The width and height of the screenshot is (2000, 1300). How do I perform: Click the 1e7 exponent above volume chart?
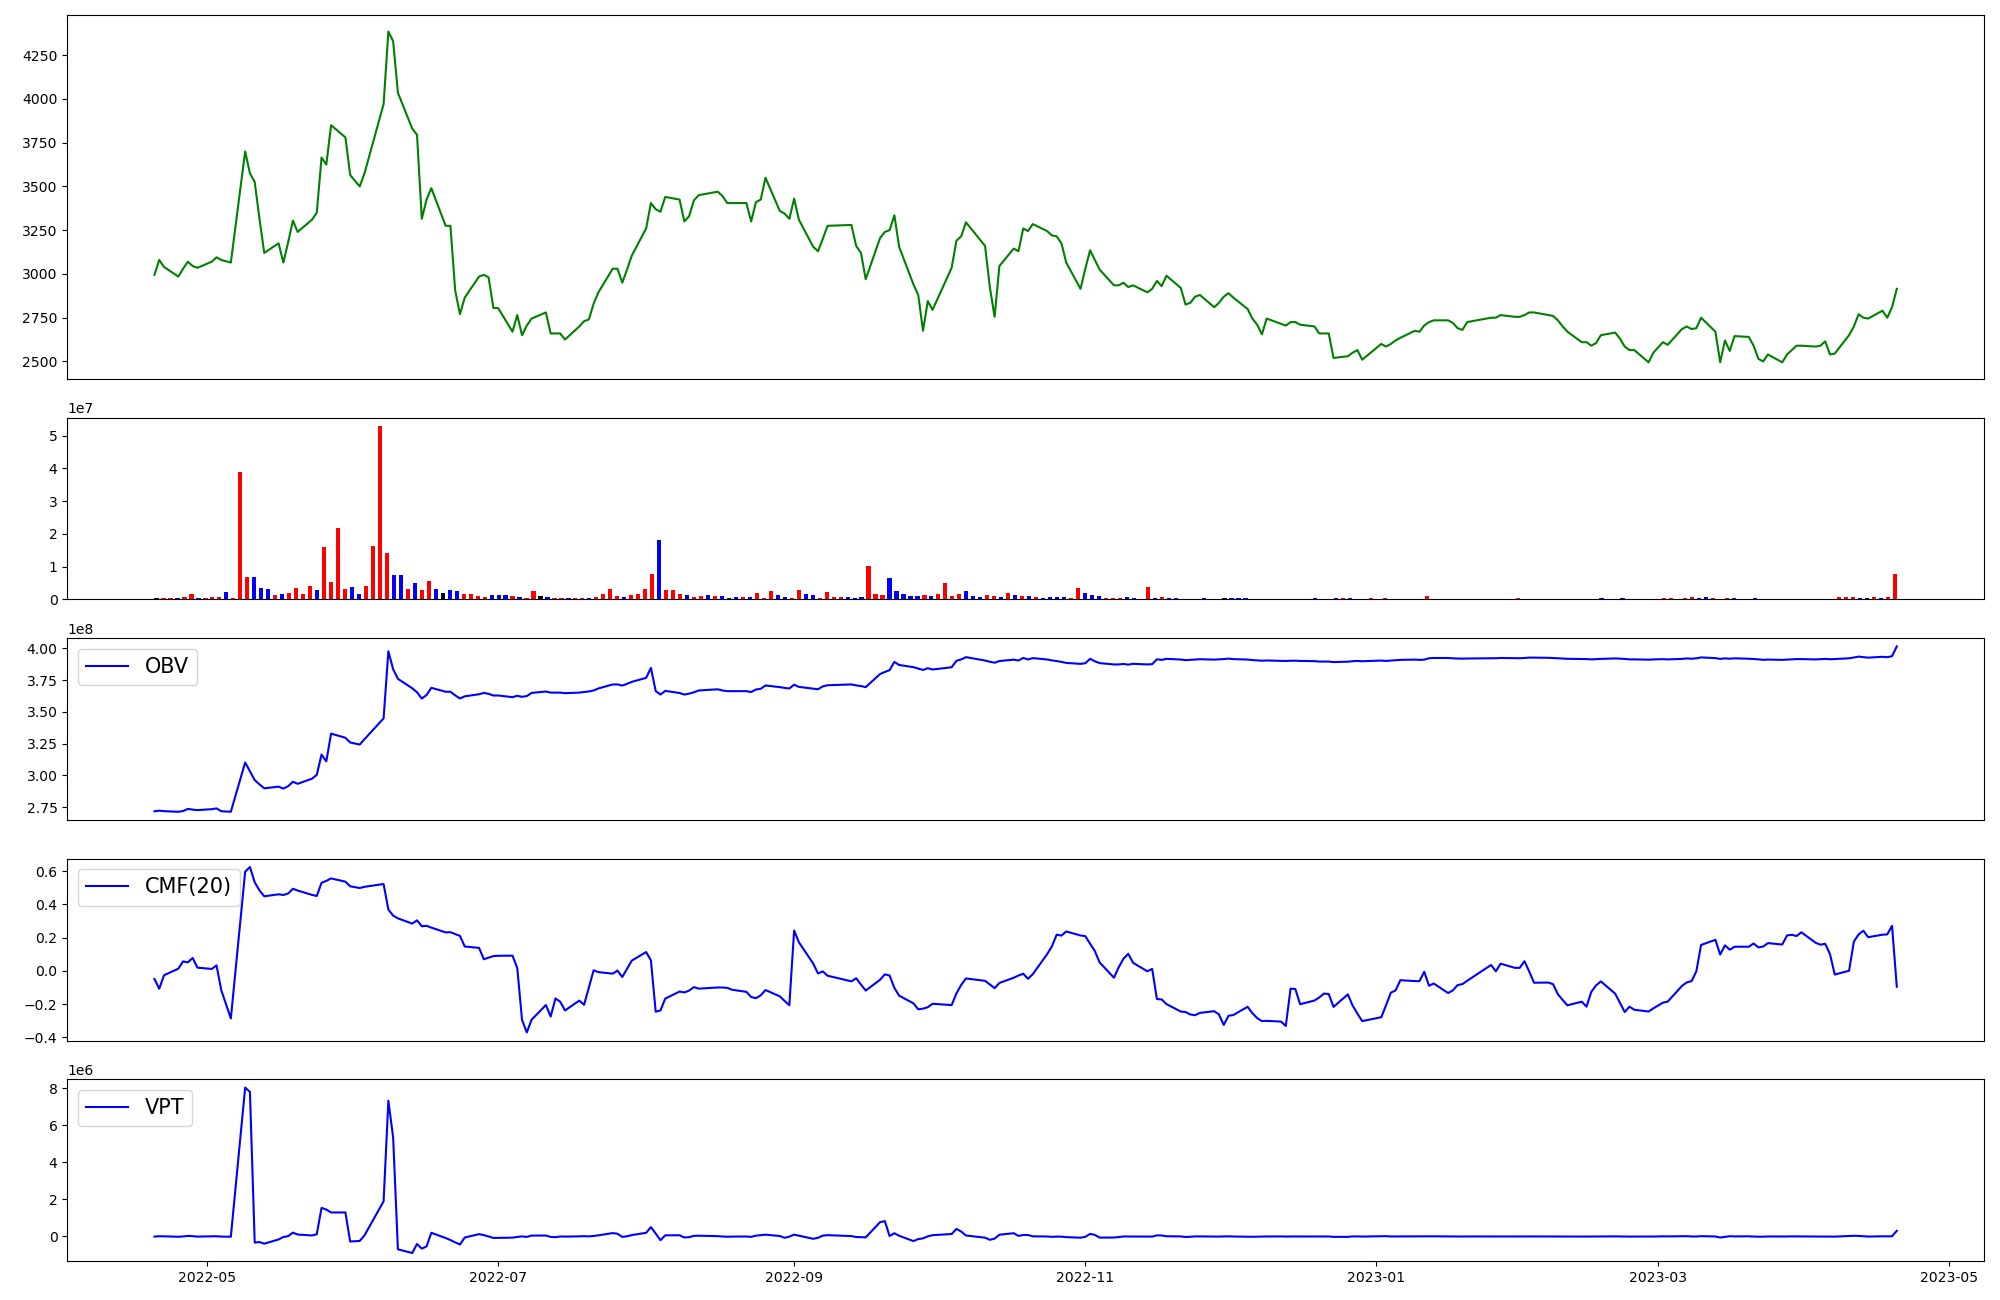coord(81,408)
